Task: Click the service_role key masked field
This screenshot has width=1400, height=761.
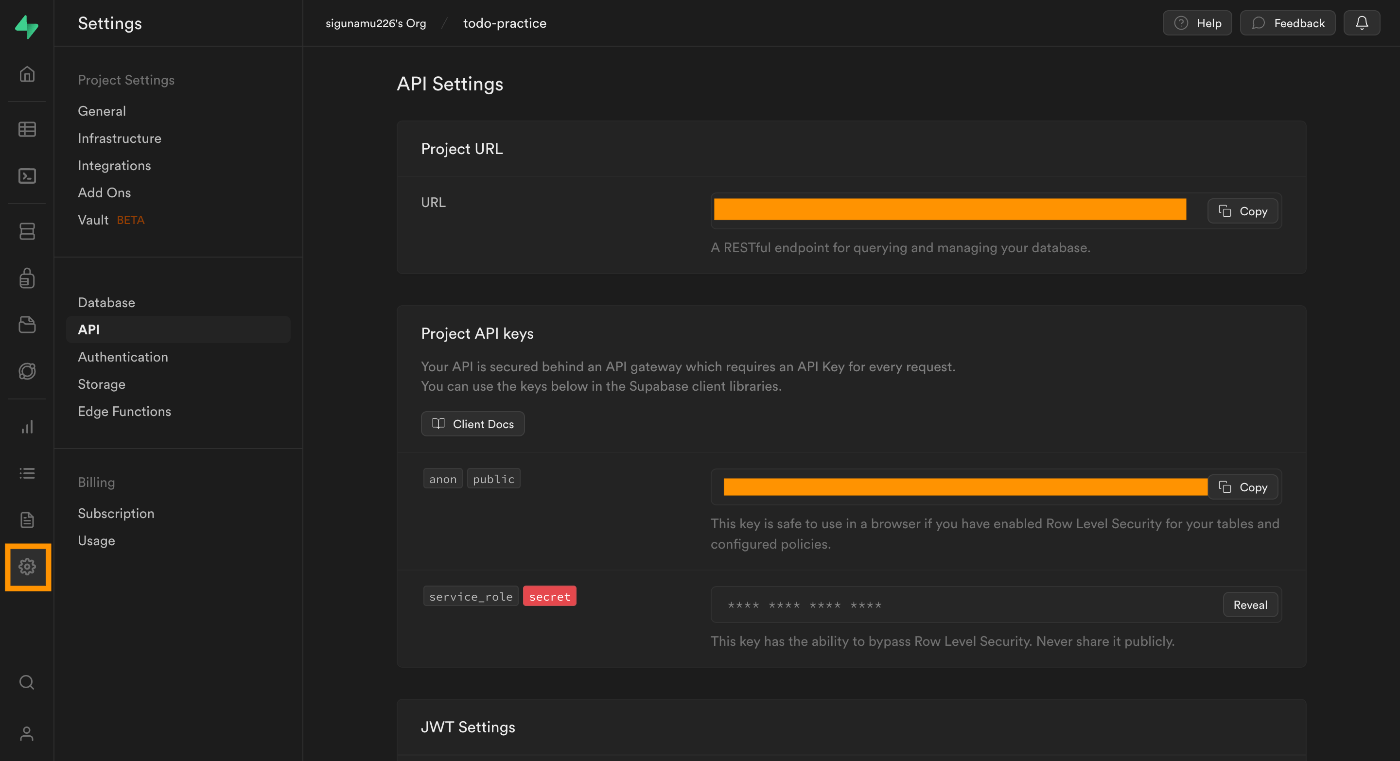Action: coord(960,605)
